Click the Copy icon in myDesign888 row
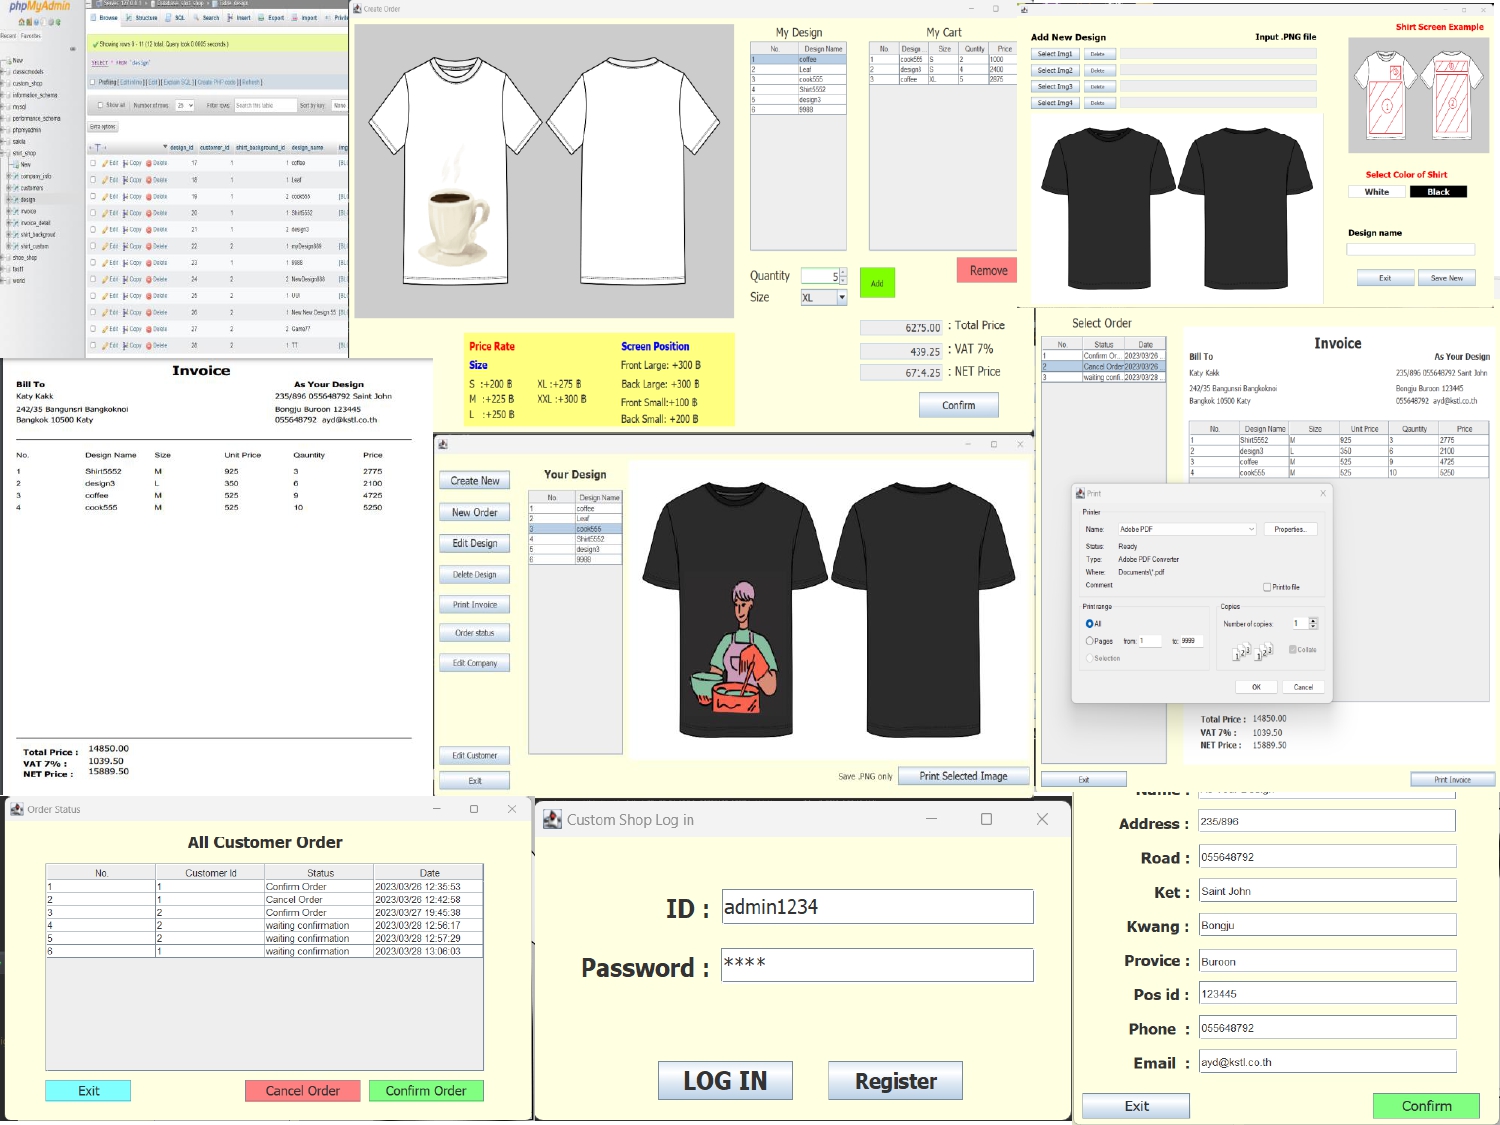Viewport: 1500px width, 1125px height. 126,246
